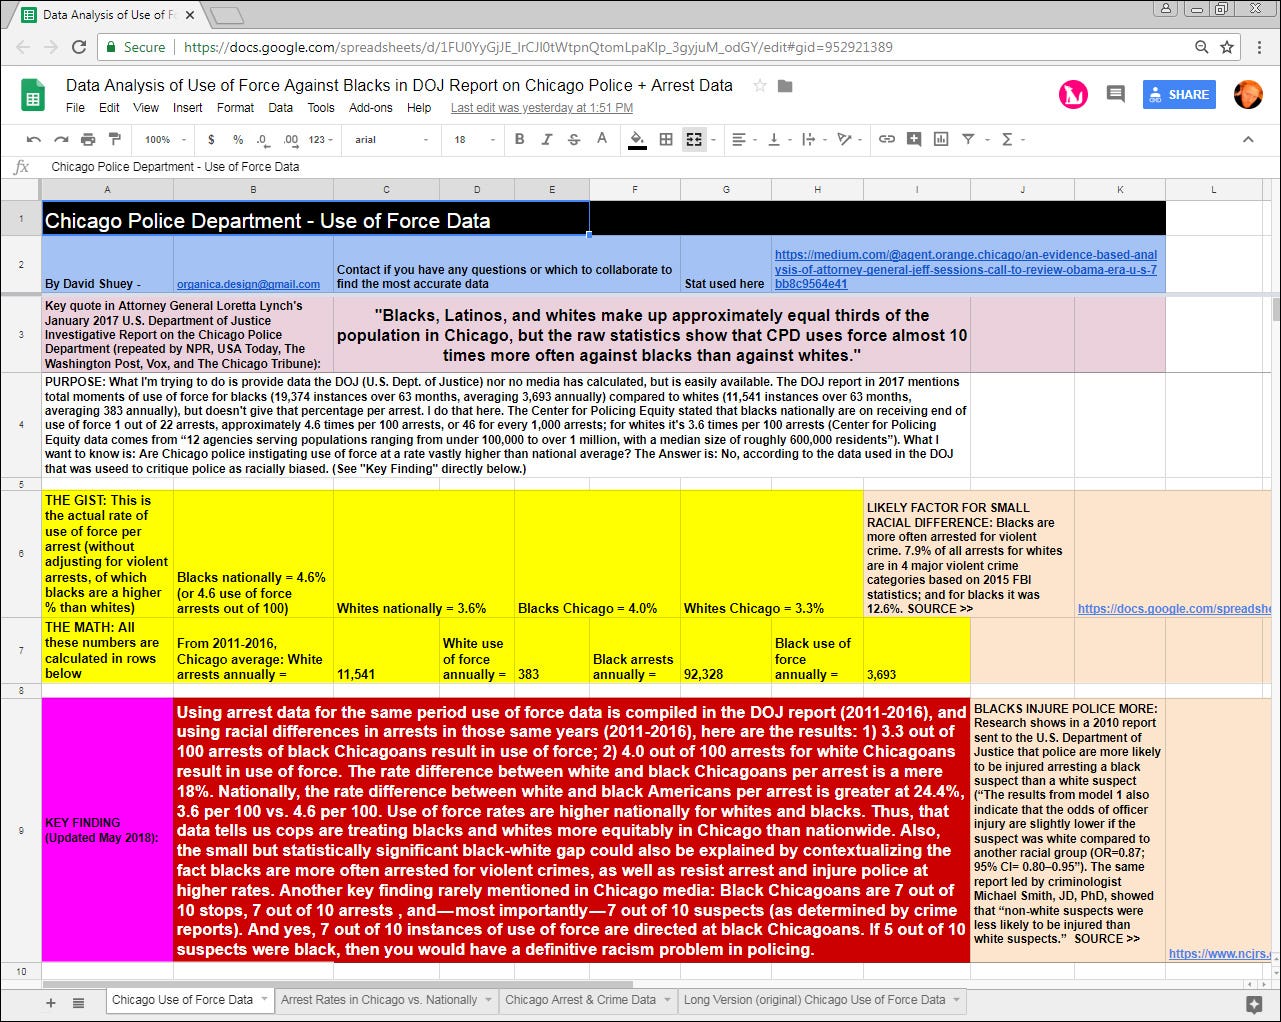
Task: Open the Explore panel in bottom corner
Action: [x=1254, y=1004]
